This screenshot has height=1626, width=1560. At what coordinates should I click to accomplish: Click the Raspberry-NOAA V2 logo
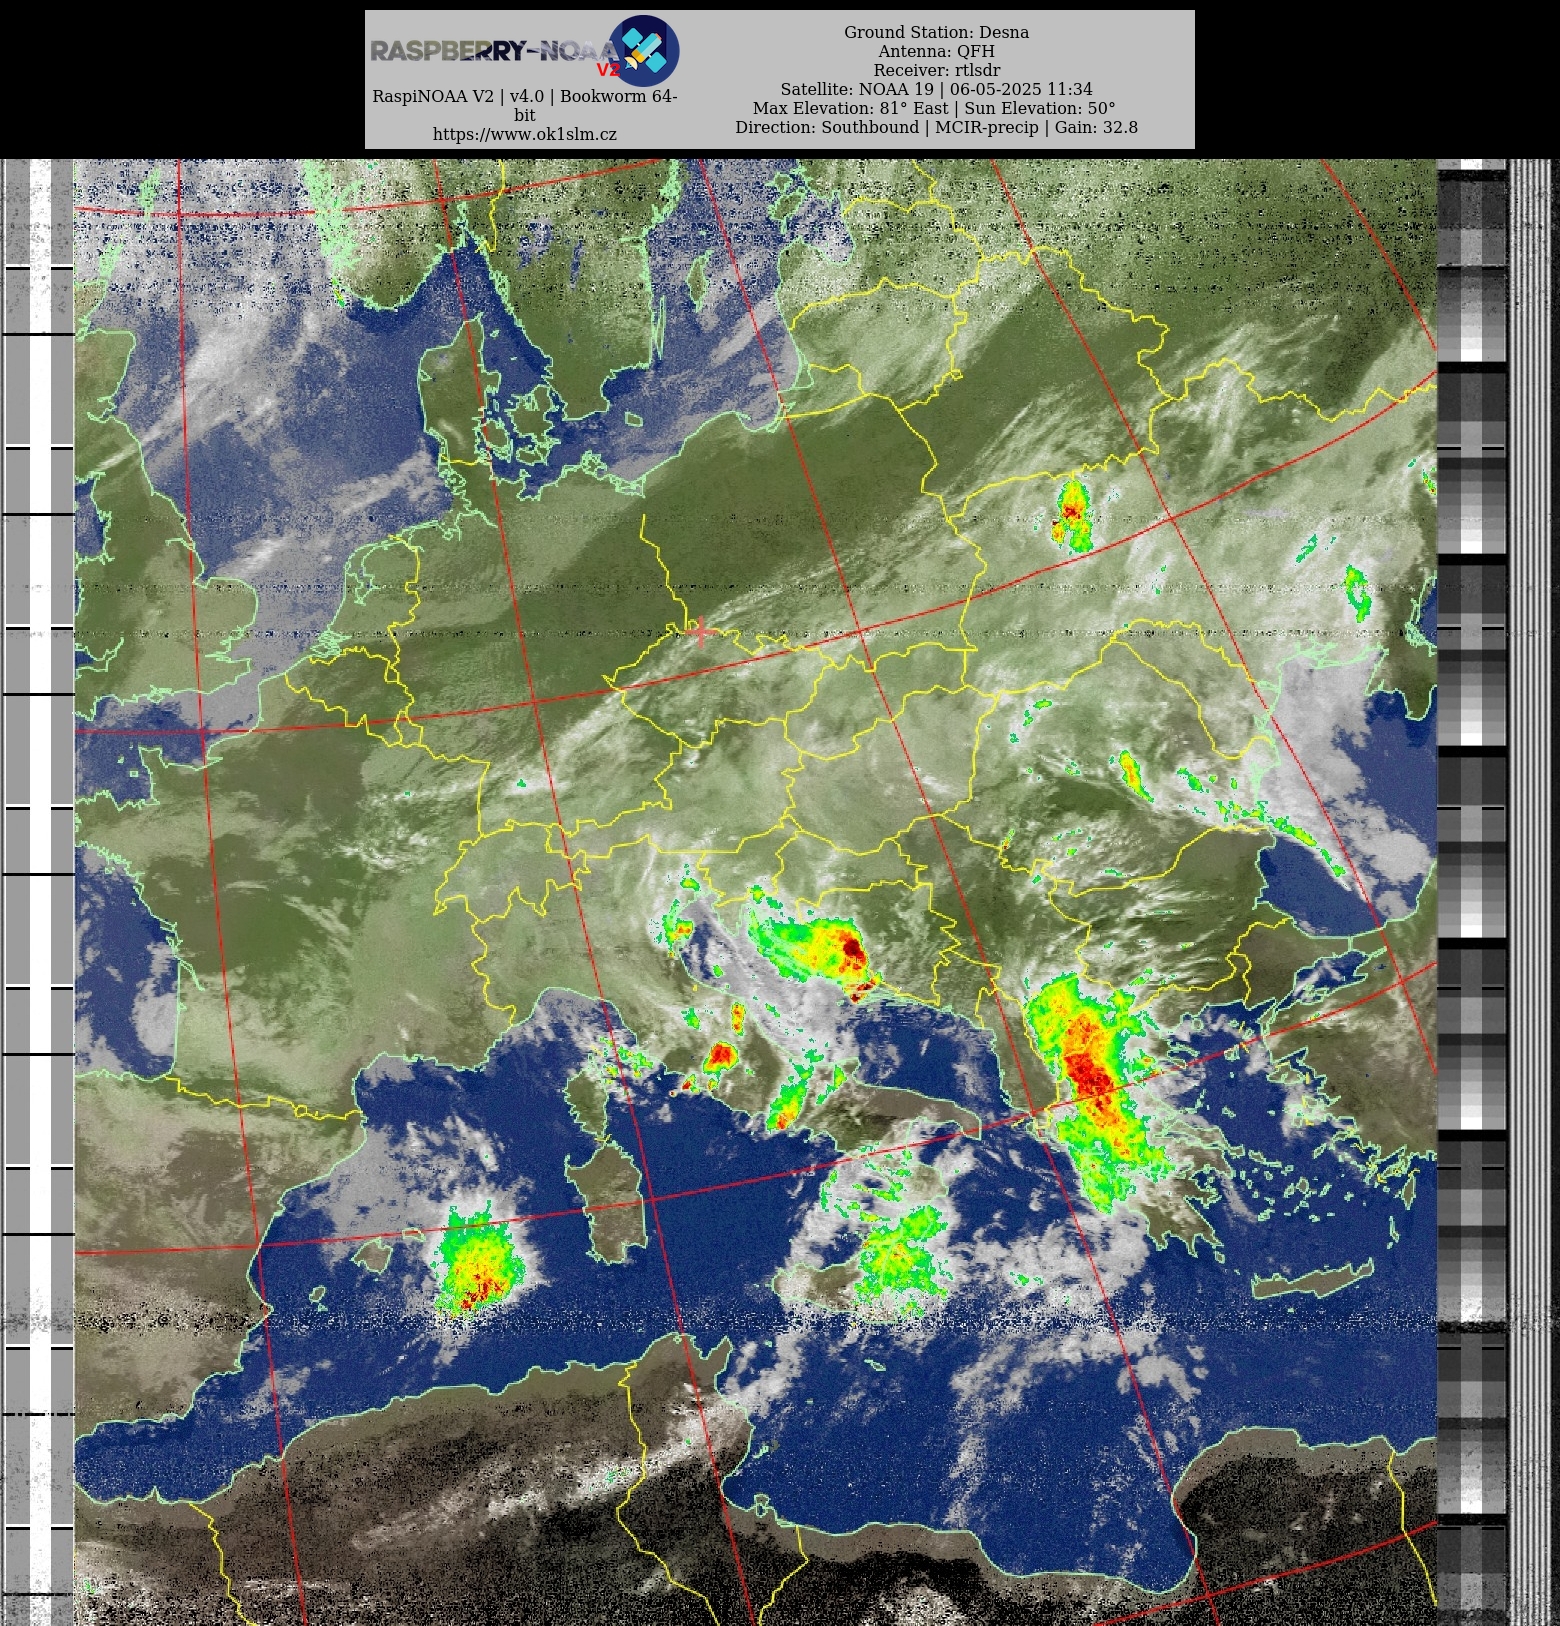[525, 50]
